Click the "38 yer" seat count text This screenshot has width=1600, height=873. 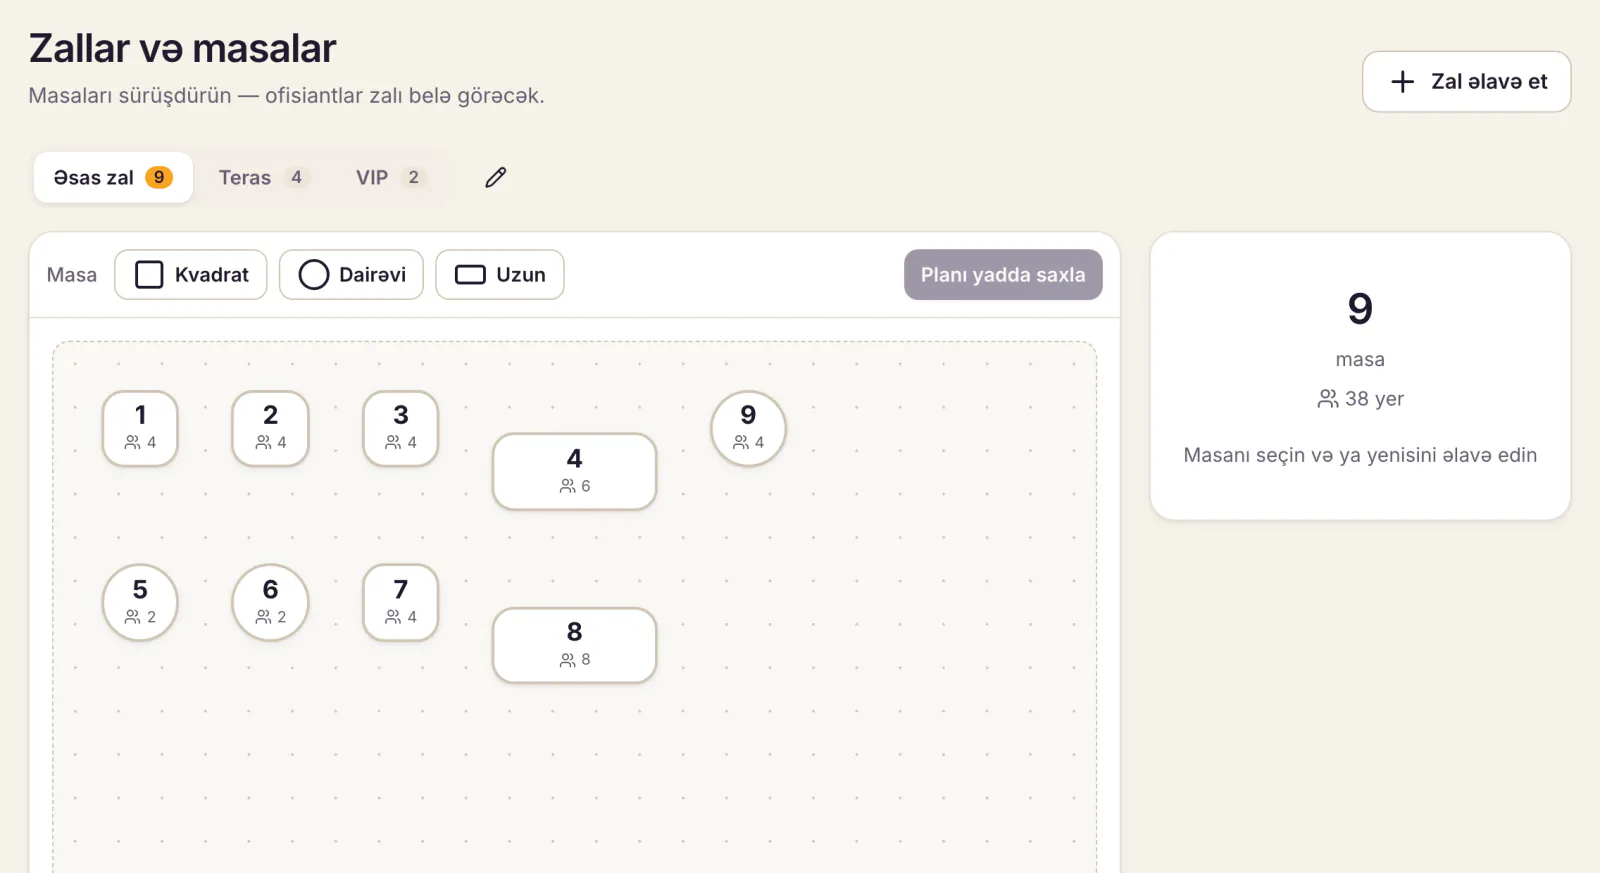[1374, 399]
